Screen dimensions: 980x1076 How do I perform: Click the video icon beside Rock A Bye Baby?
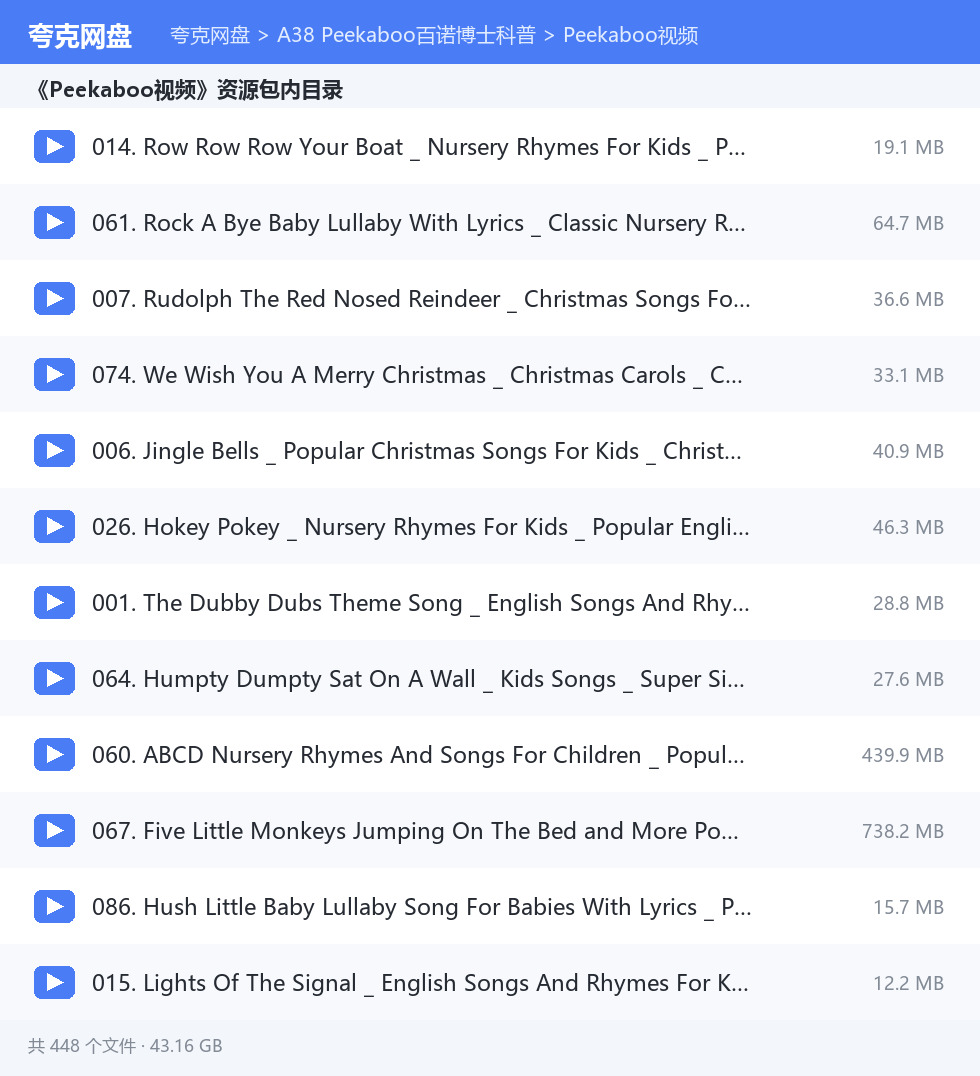pos(54,222)
